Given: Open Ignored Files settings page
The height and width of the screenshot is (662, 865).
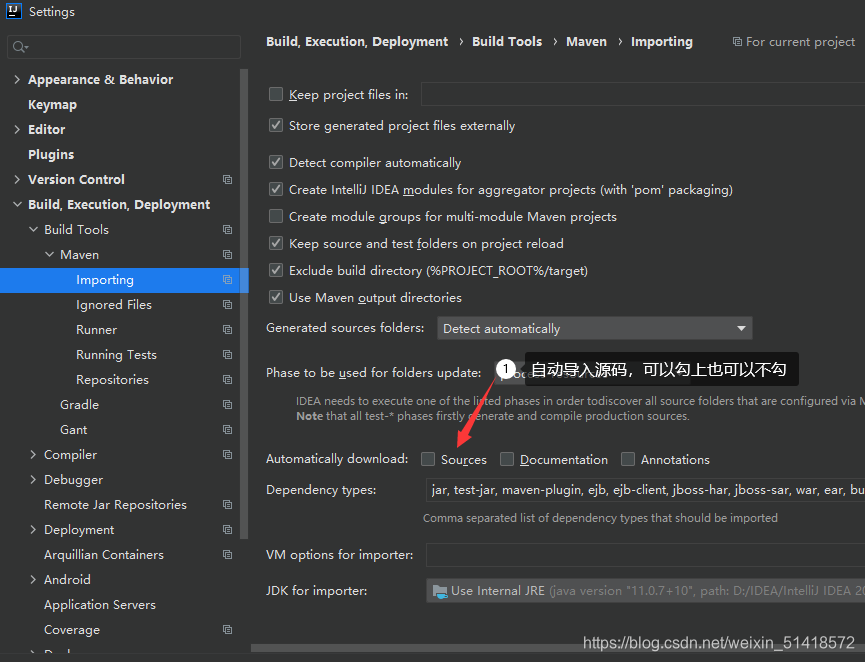Looking at the screenshot, I should click(114, 305).
